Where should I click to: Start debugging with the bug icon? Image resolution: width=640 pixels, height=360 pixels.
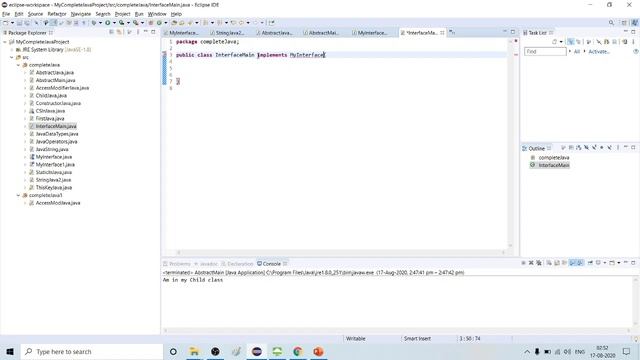click(x=94, y=23)
